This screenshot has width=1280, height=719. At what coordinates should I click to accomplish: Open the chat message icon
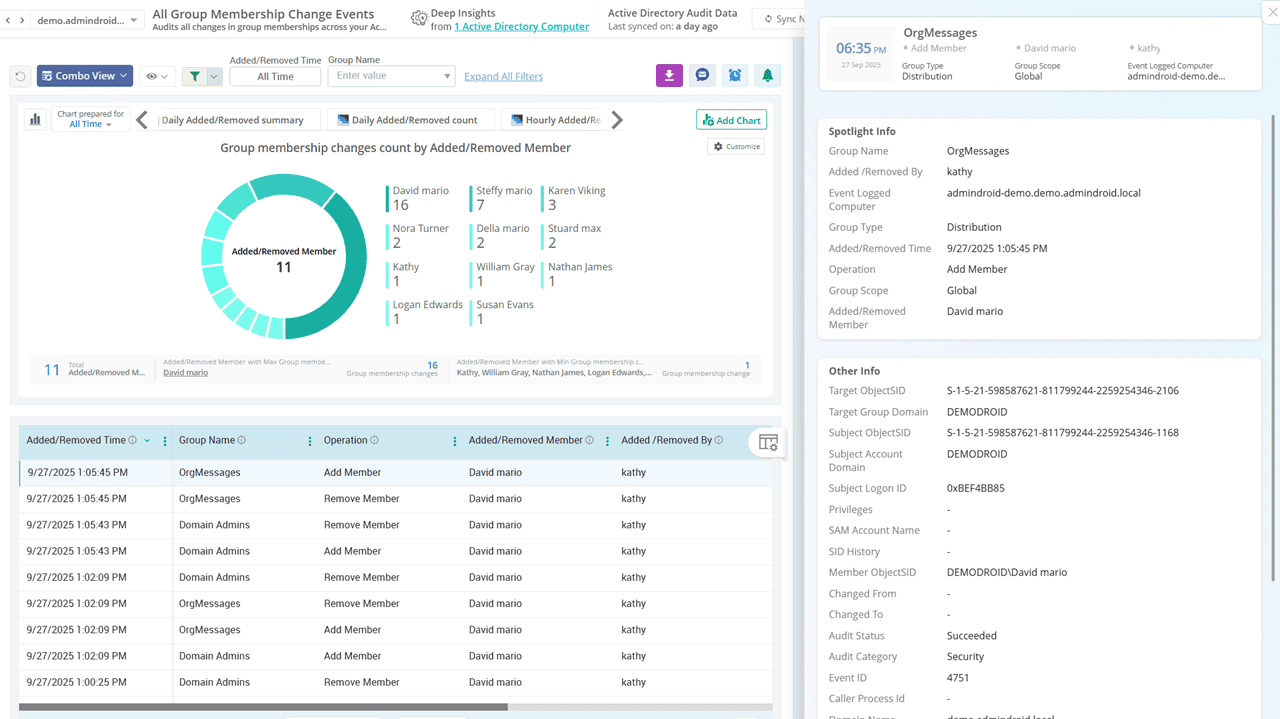click(x=702, y=76)
